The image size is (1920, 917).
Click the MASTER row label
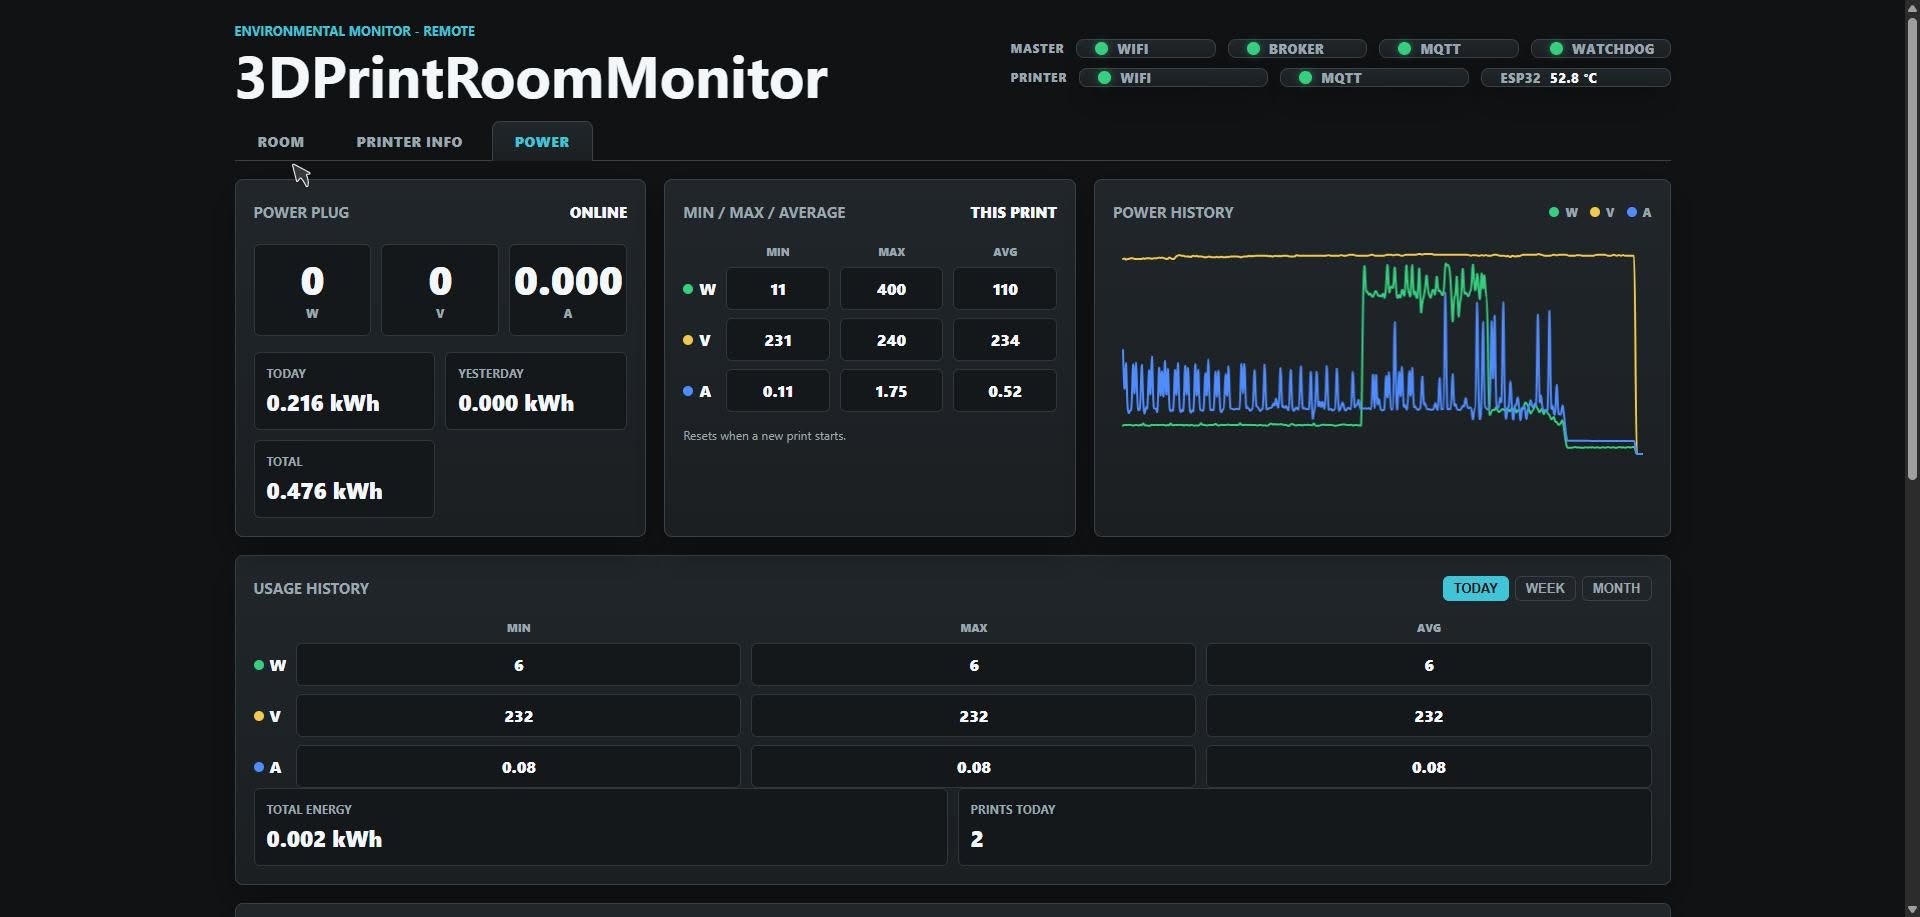point(1037,48)
